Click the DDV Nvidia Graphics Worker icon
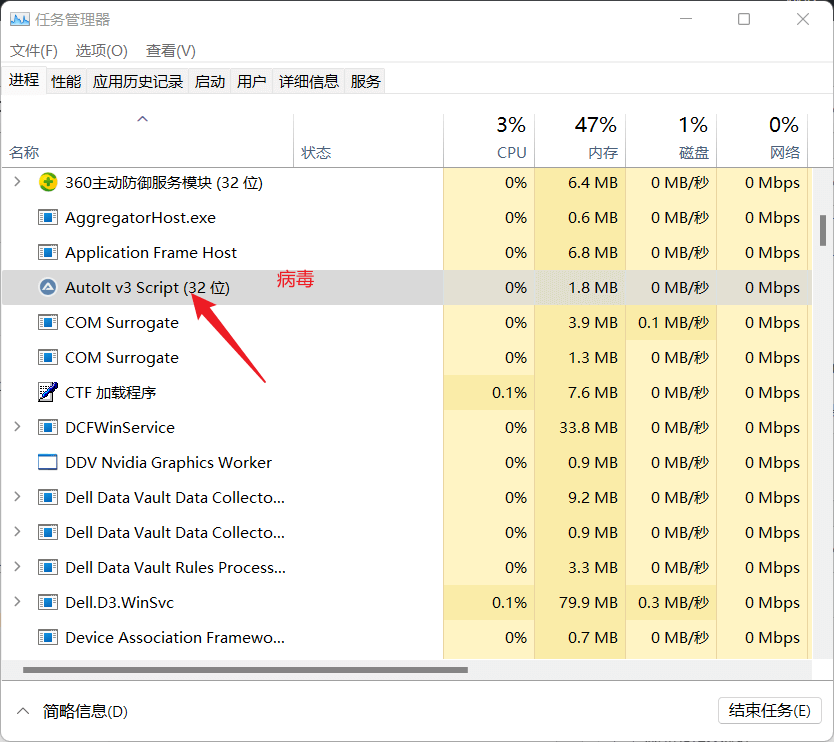The height and width of the screenshot is (742, 834). (48, 462)
